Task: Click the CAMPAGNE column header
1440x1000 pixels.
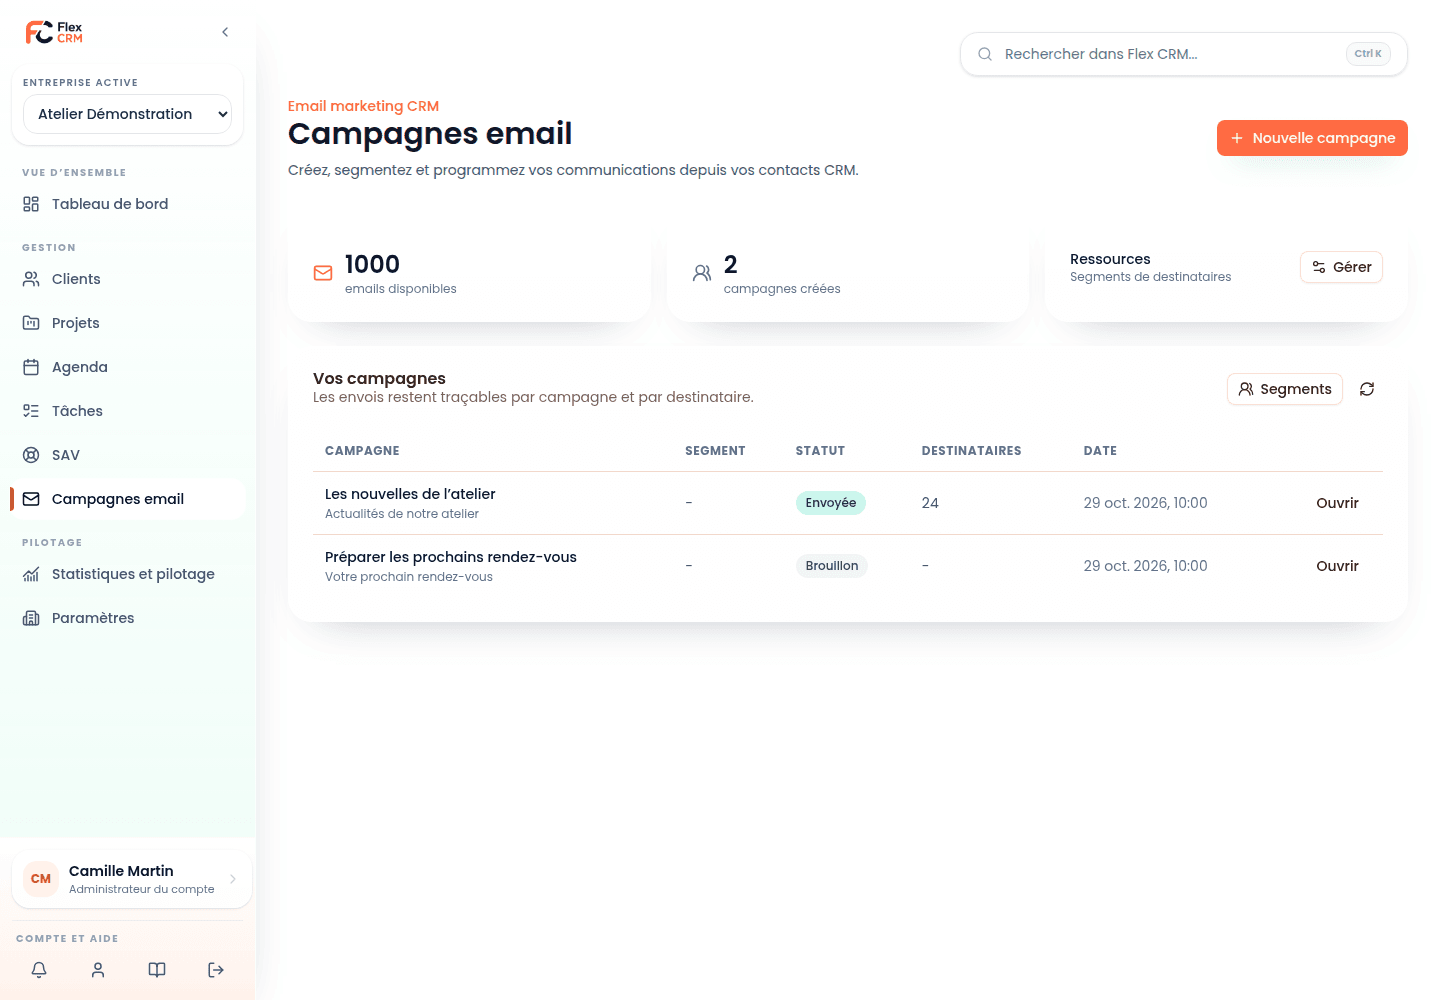Action: 362,451
